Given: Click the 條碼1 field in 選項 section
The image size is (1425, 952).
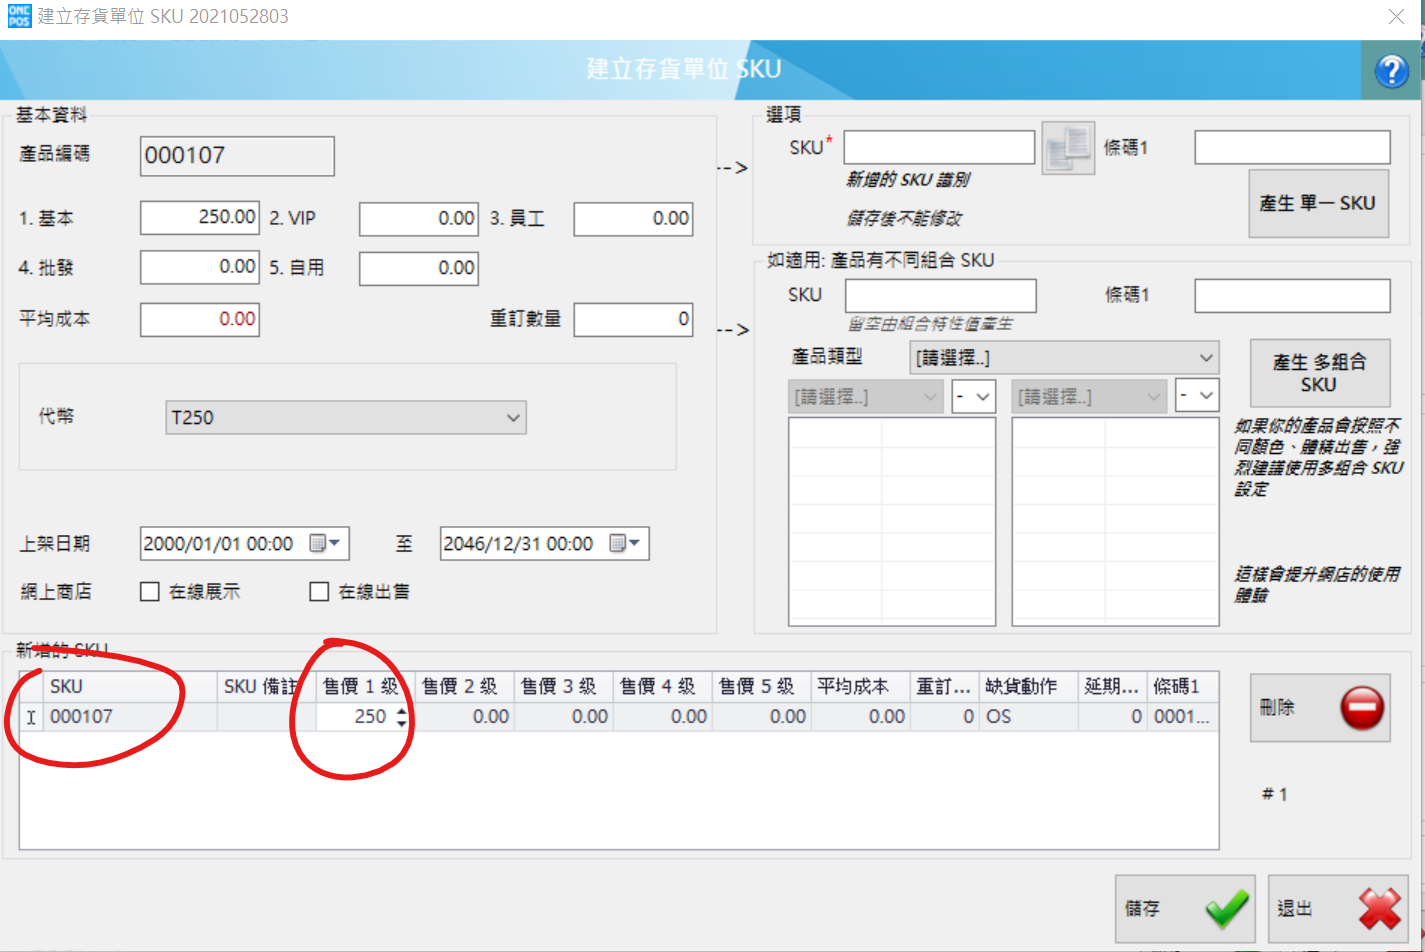Looking at the screenshot, I should click(1292, 147).
